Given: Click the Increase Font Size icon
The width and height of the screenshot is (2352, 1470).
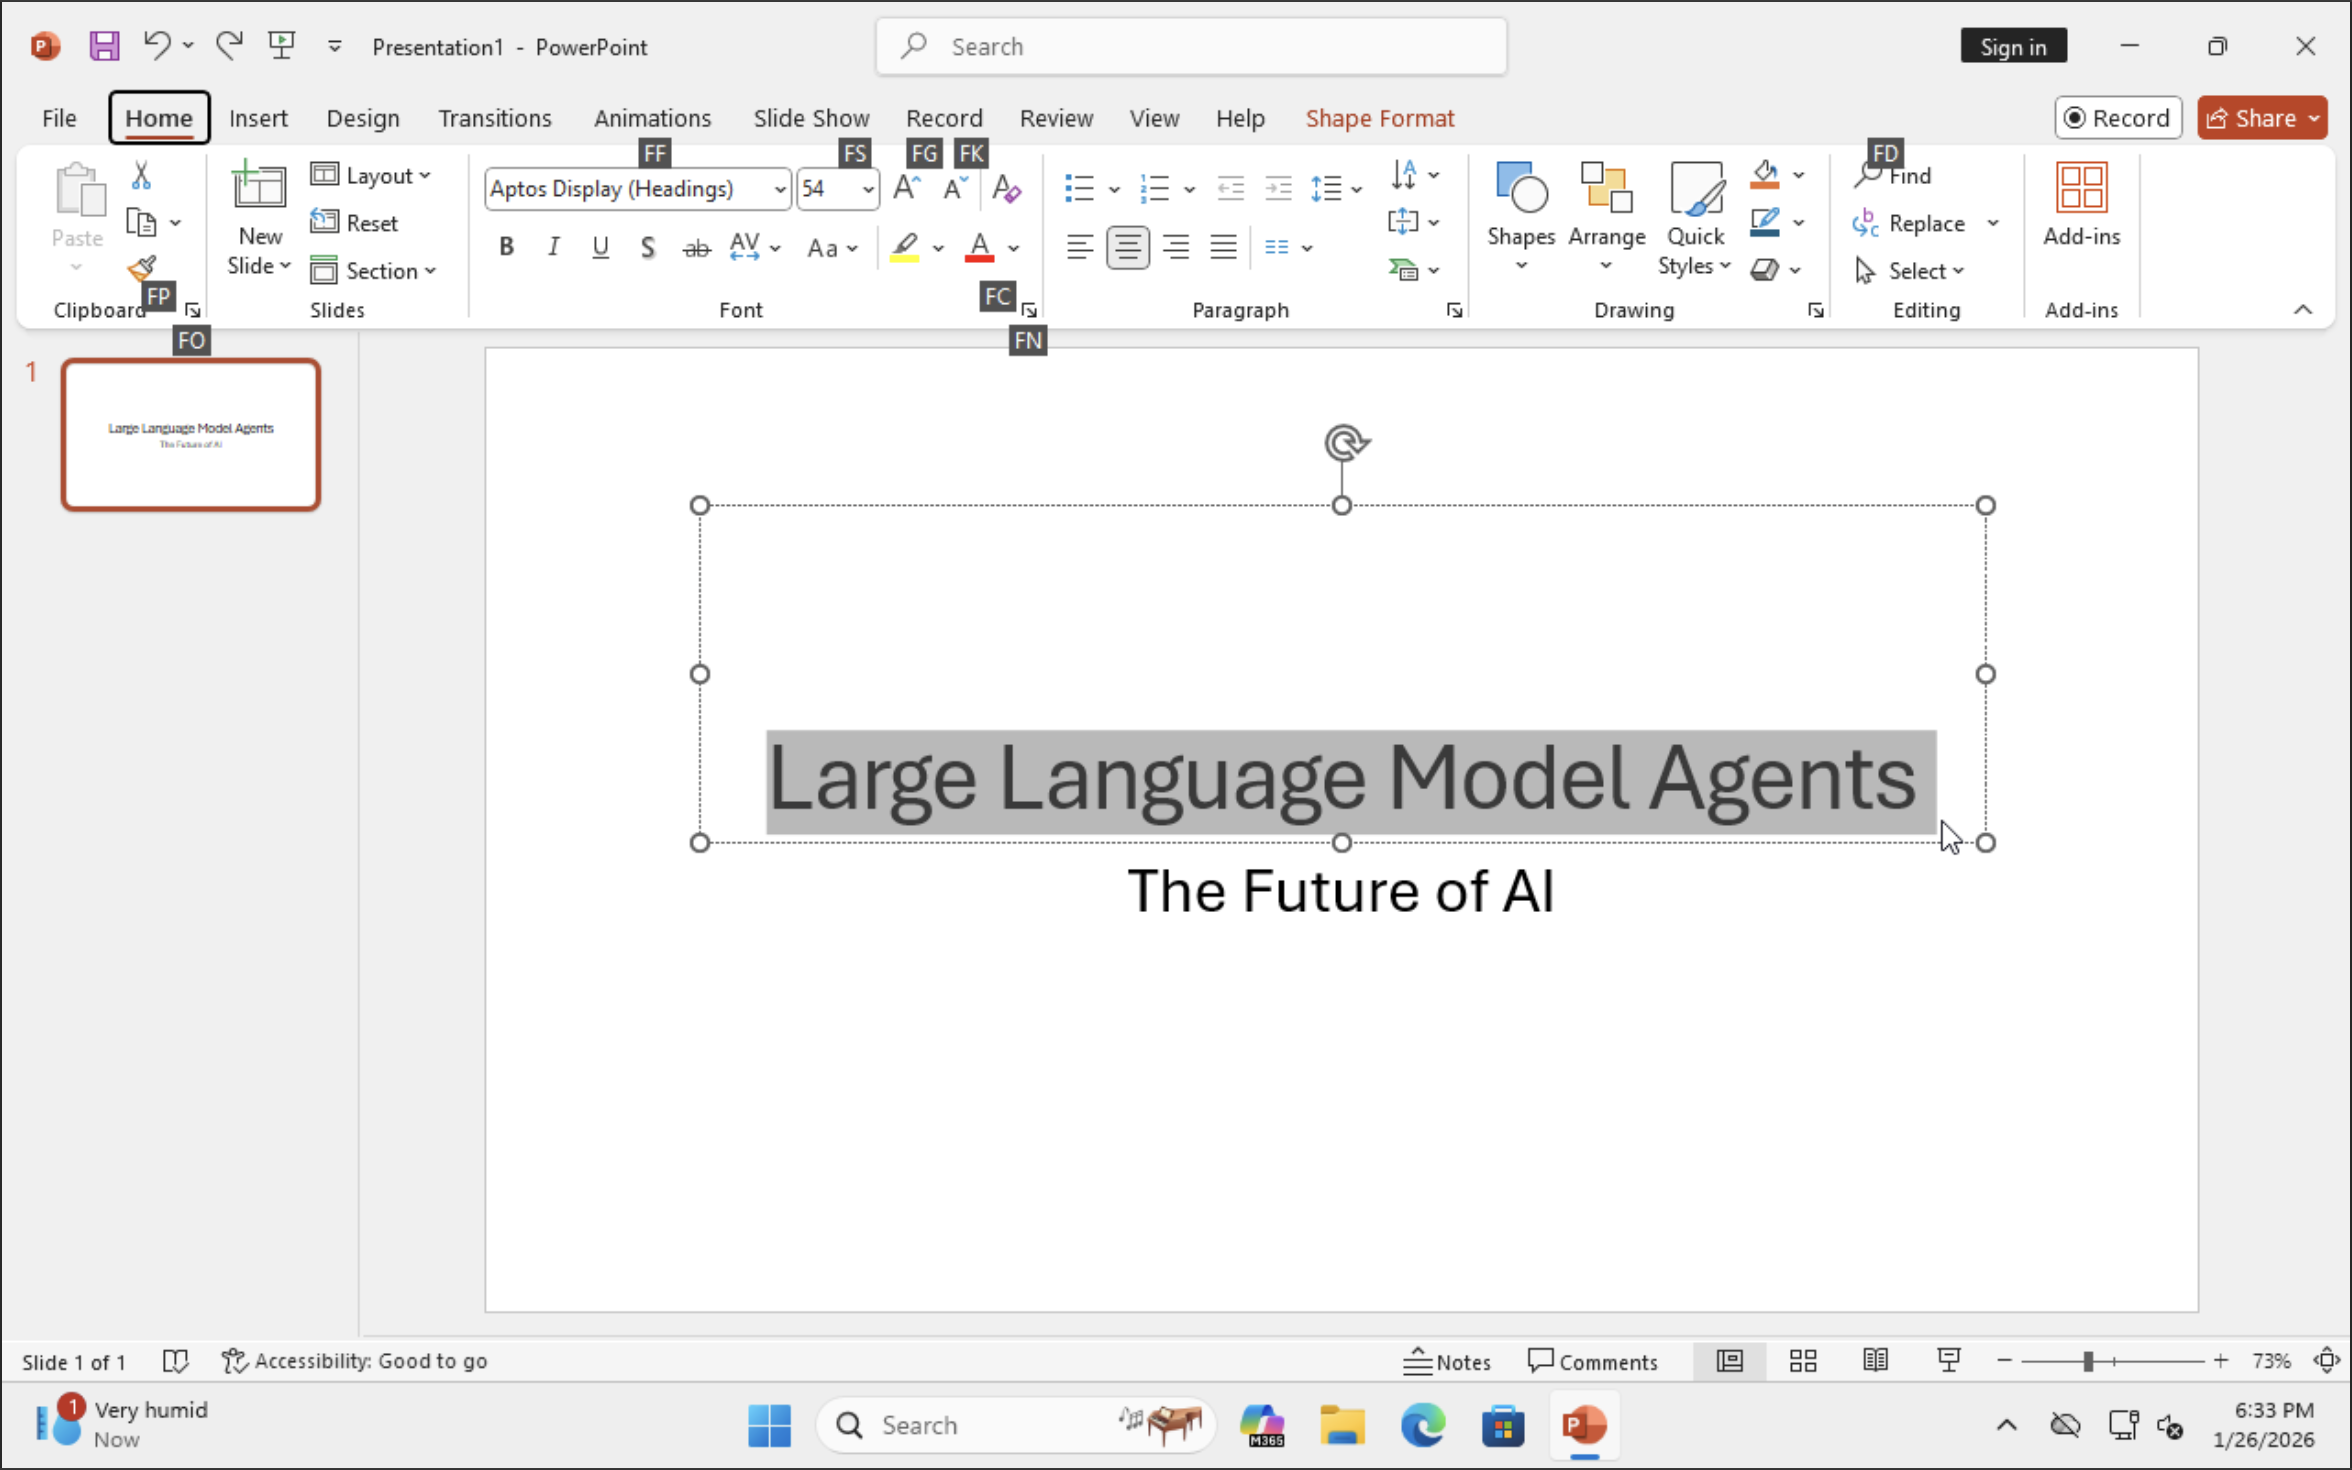Looking at the screenshot, I should point(906,188).
